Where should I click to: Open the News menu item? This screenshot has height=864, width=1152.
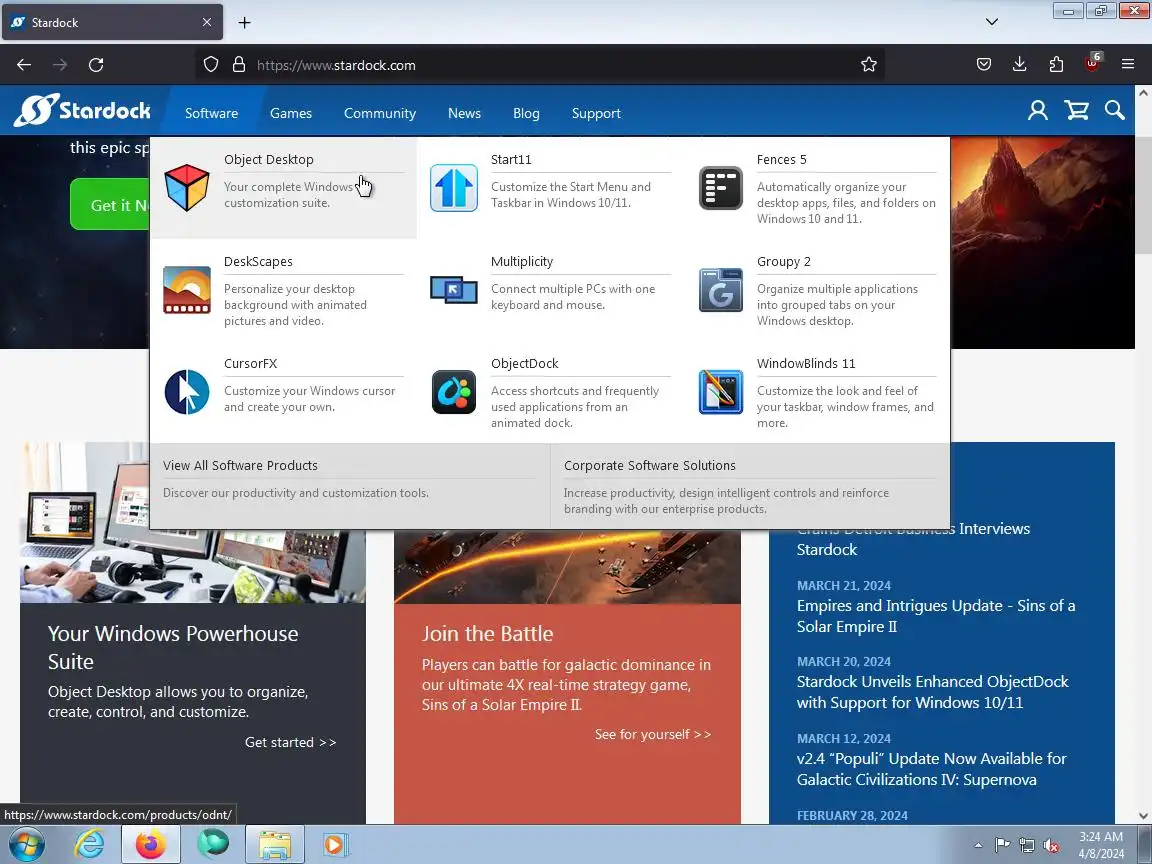click(464, 113)
